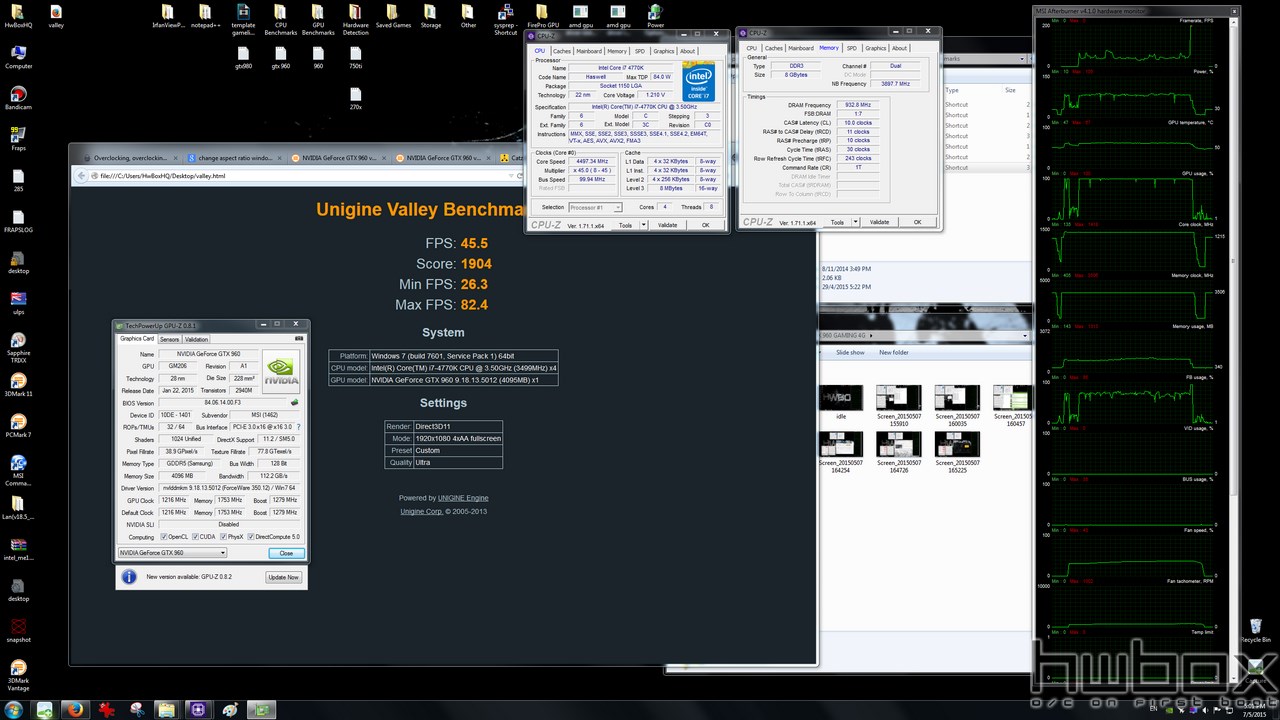Click the GPU-Z BIOS save chip icon

coord(294,402)
